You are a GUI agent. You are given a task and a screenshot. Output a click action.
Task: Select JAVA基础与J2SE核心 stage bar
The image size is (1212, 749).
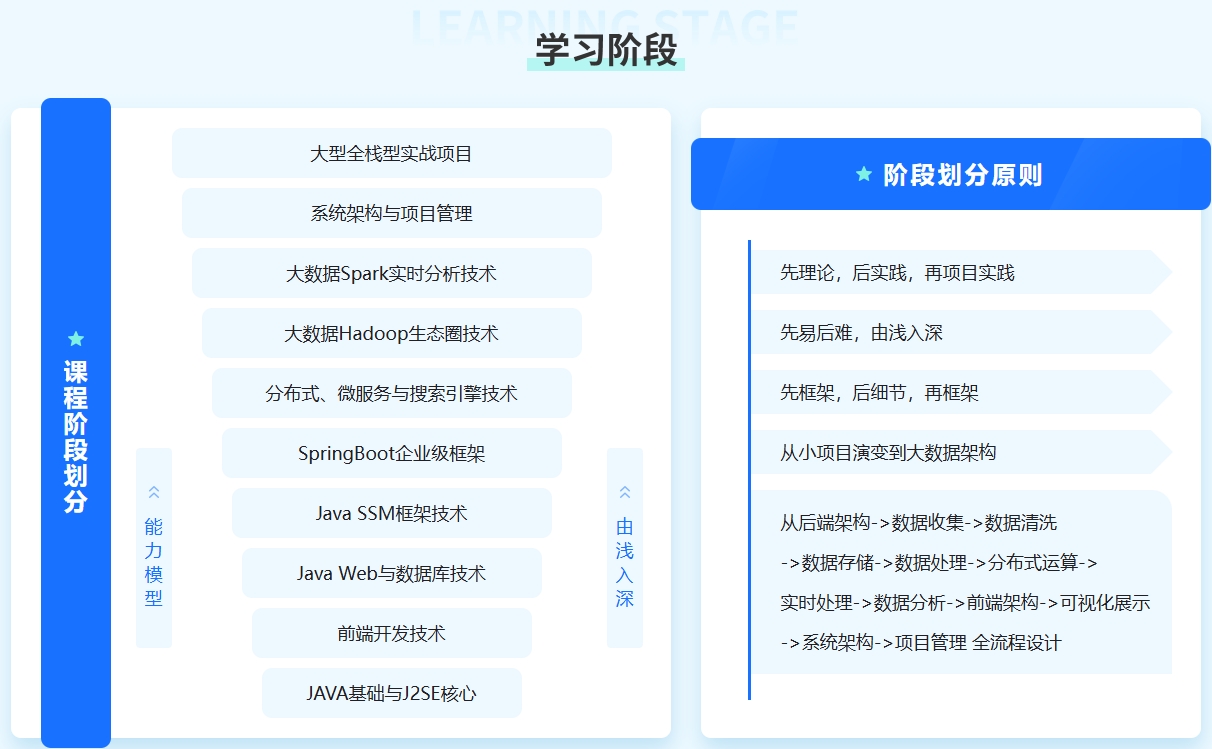392,693
